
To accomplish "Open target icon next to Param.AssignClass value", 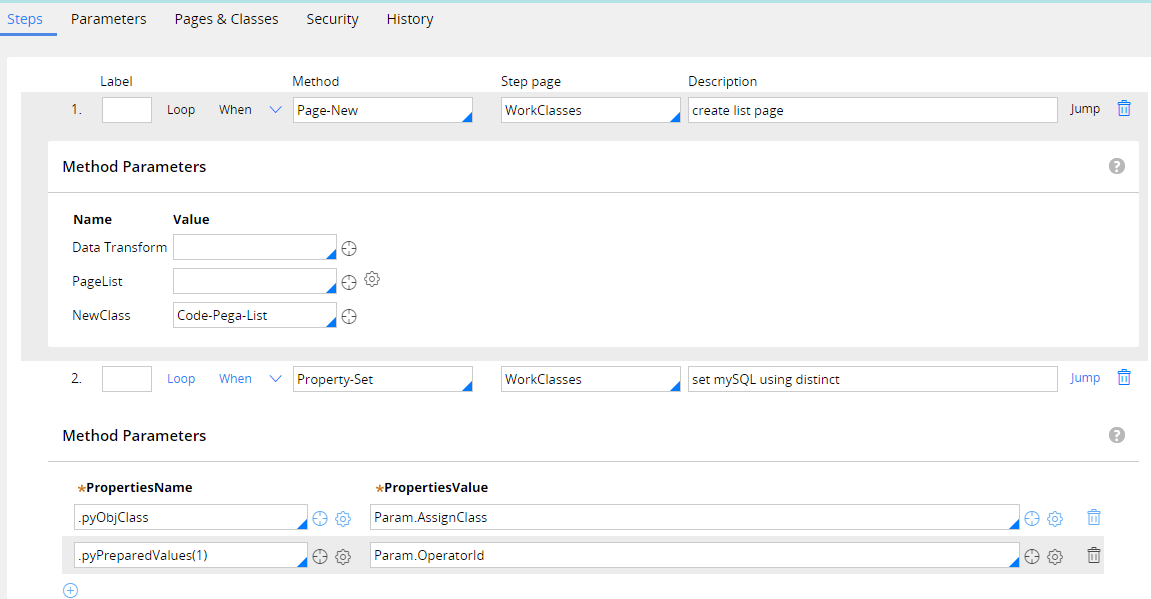I will click(x=1031, y=518).
